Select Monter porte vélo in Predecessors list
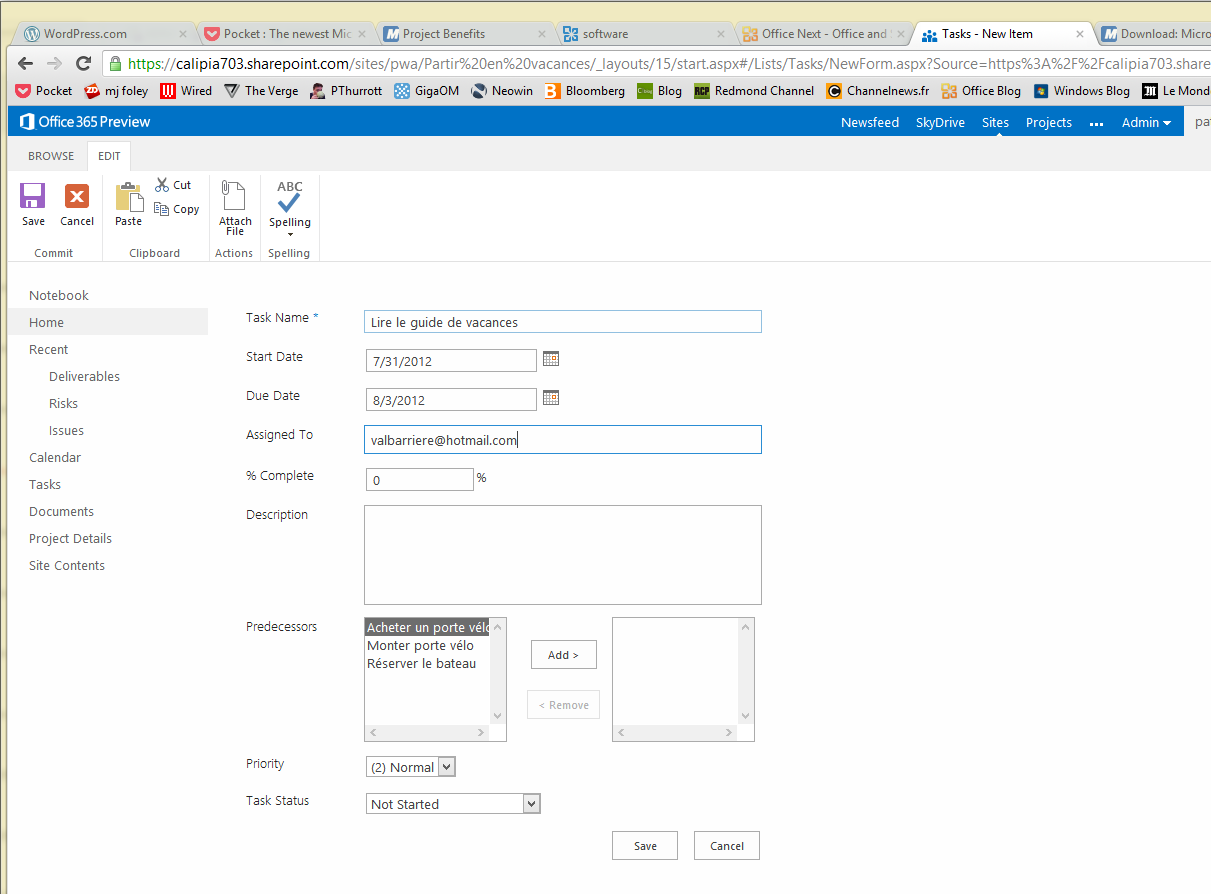The width and height of the screenshot is (1211, 894). (421, 646)
